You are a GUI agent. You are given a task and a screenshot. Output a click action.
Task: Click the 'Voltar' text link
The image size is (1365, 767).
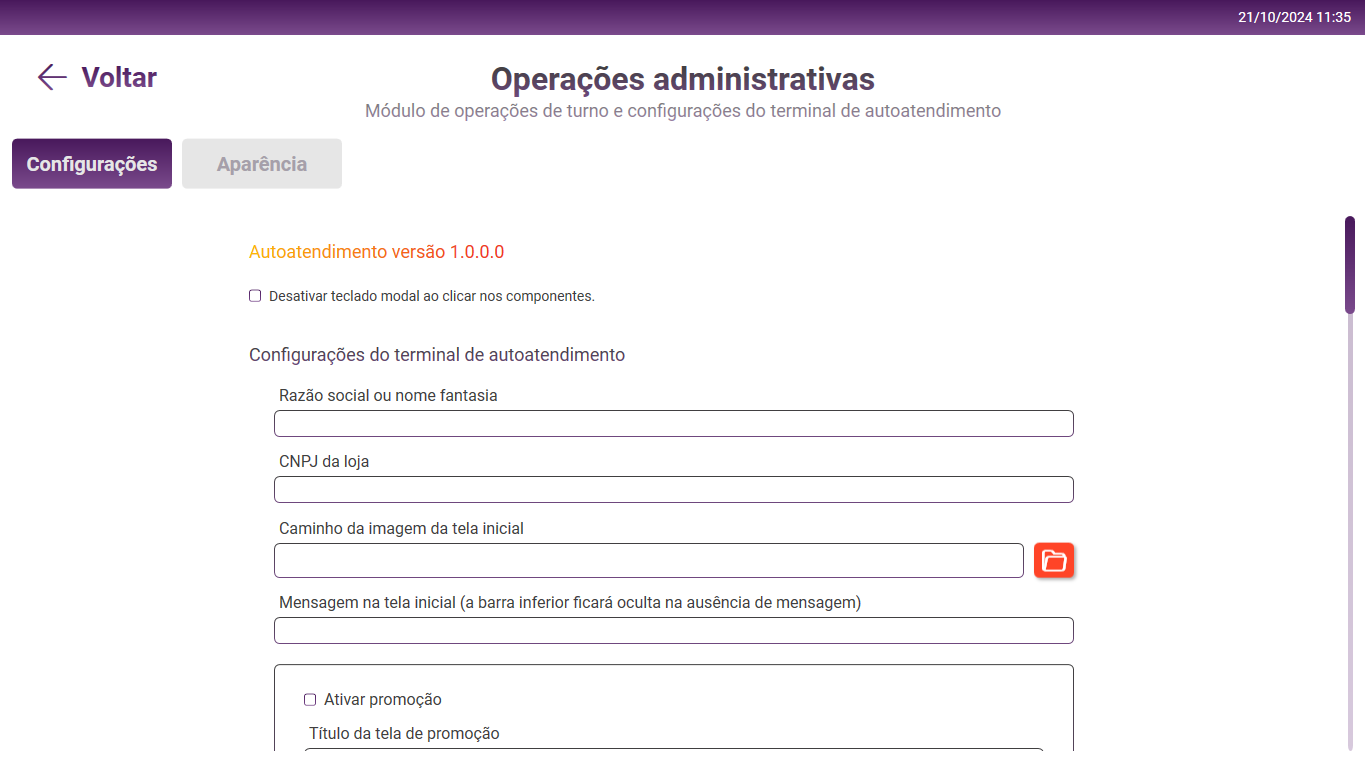119,78
